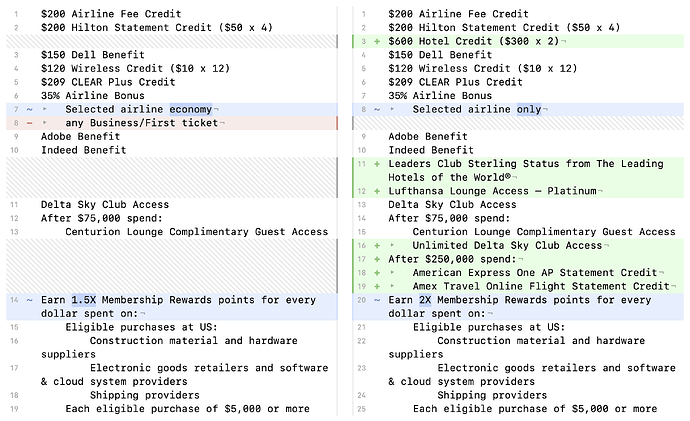
Task: Click the plus marker beside American Express One AP
Action: (377, 272)
